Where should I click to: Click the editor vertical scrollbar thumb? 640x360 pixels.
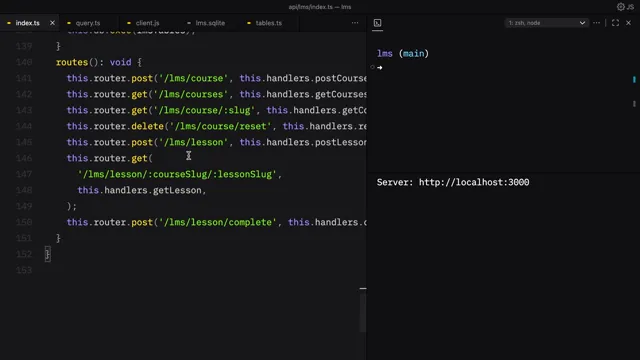[362, 313]
